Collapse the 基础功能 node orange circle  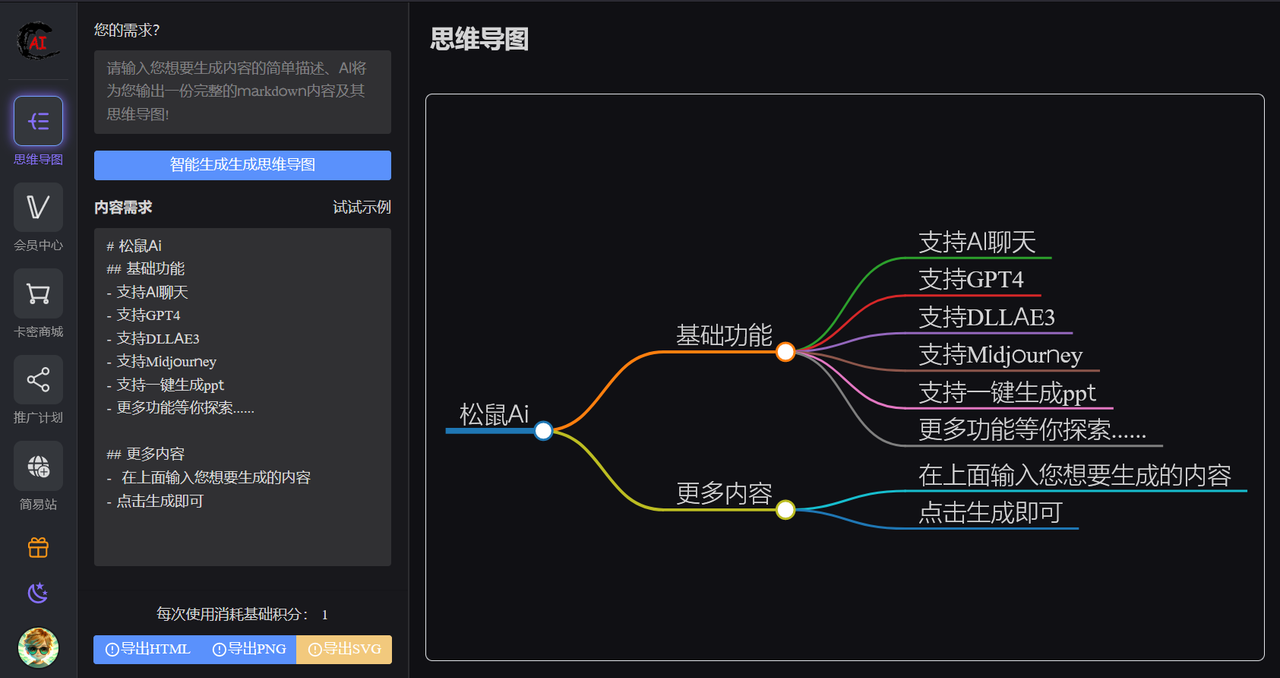[x=785, y=352]
